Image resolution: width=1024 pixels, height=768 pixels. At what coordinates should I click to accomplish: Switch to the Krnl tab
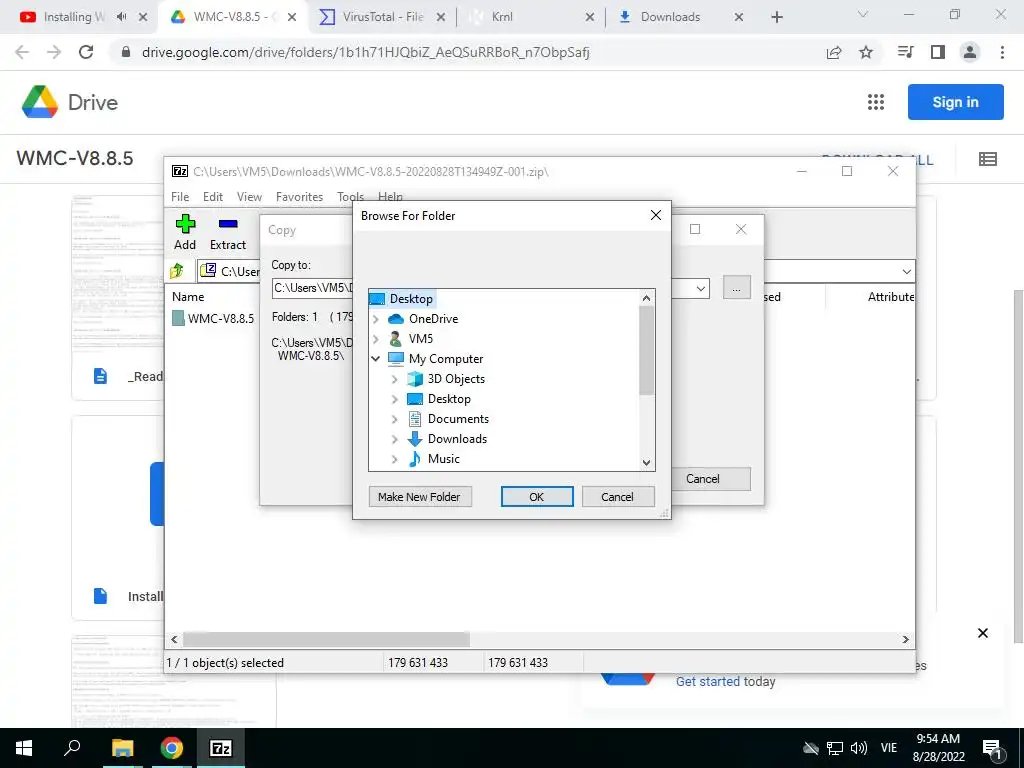click(531, 17)
